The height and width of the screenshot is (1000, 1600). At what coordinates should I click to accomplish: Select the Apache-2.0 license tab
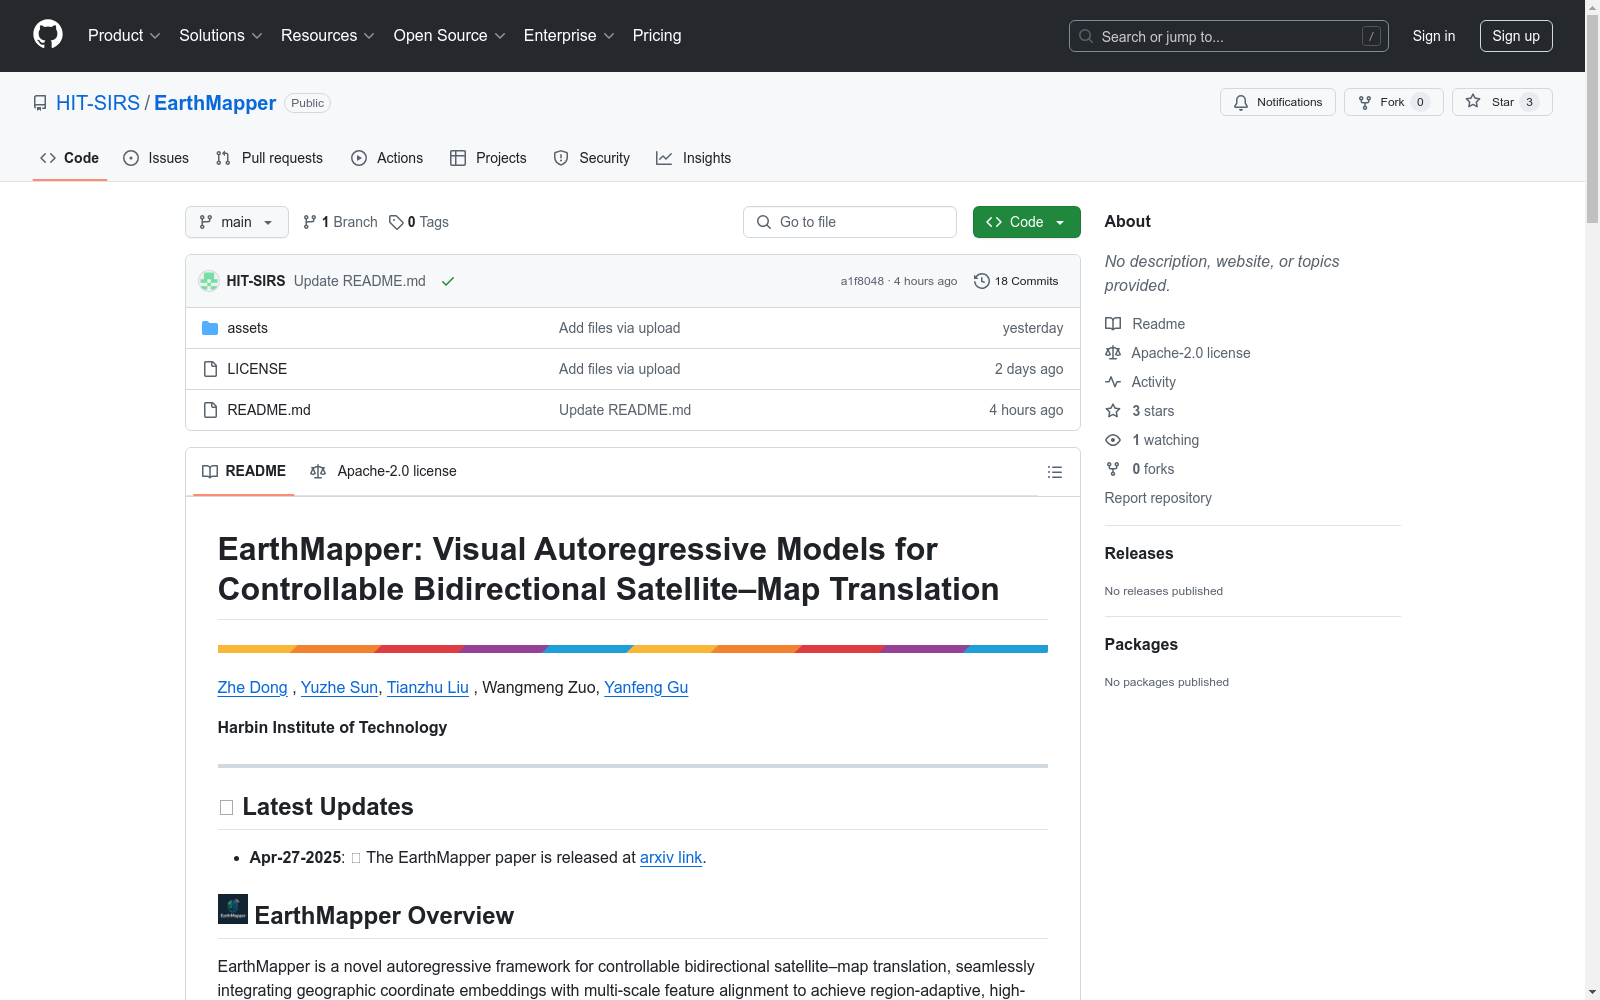point(383,471)
